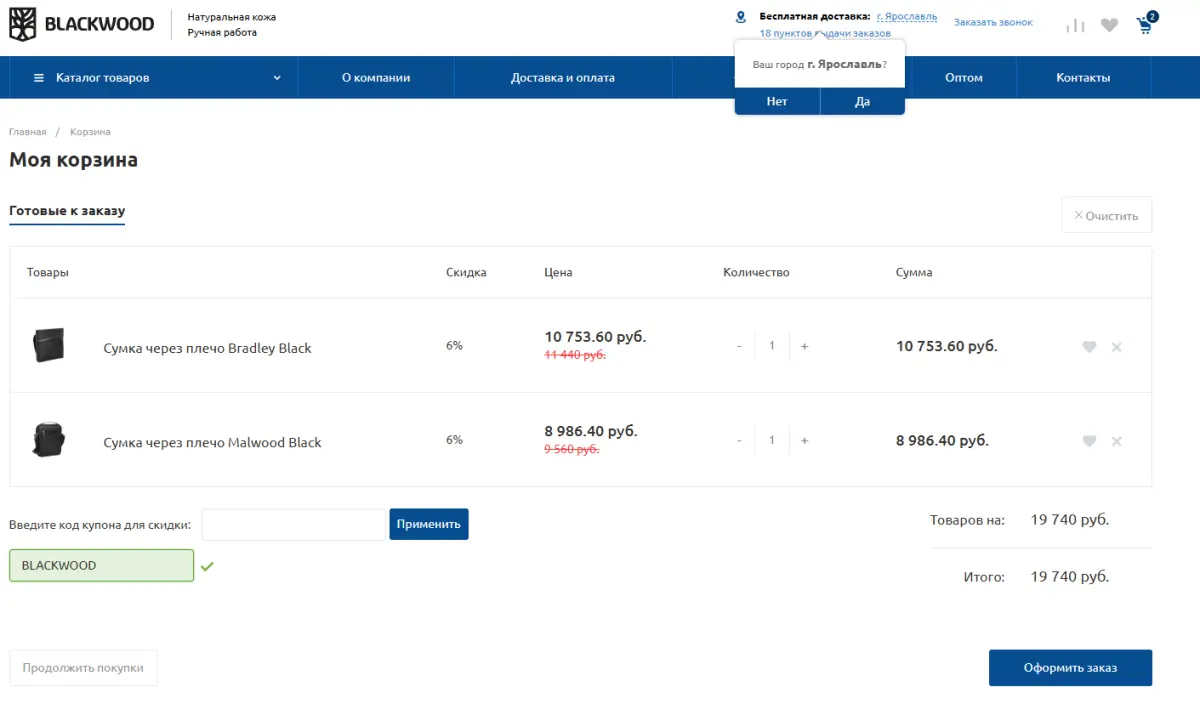
Task: Select the Готовые к заказу tab
Action: coord(67,211)
